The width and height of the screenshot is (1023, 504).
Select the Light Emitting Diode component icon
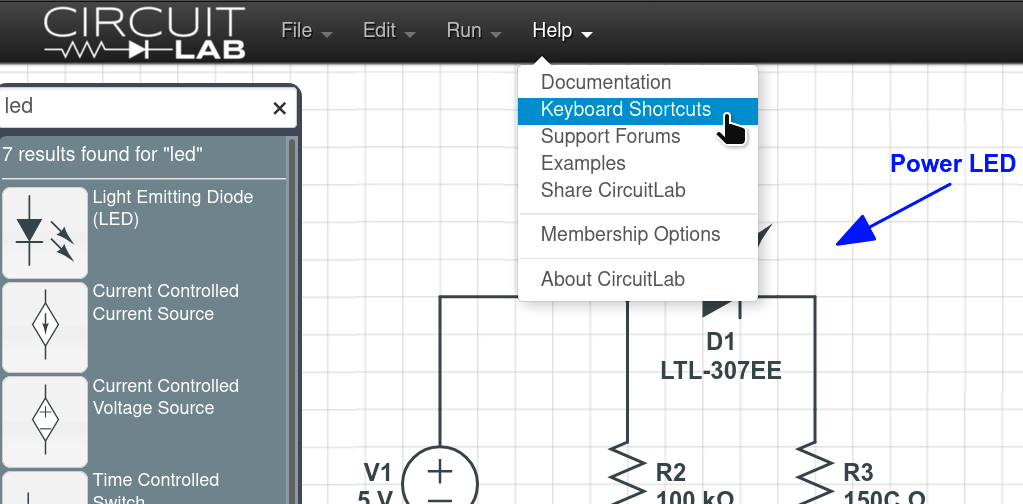tap(44, 233)
